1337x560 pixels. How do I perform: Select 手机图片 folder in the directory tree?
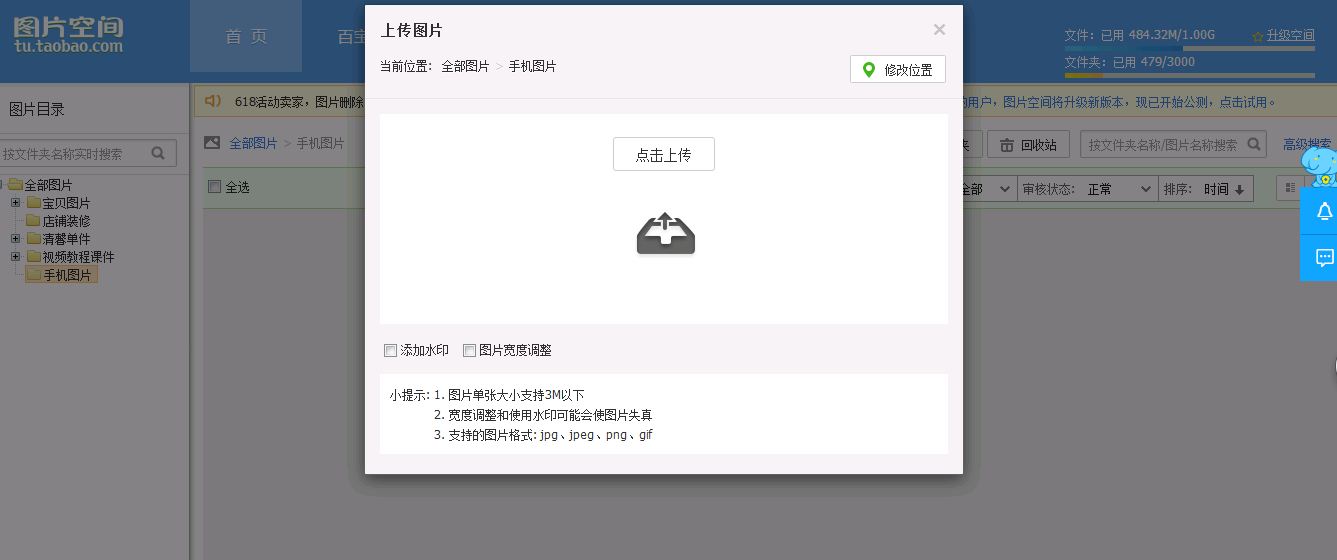click(67, 275)
